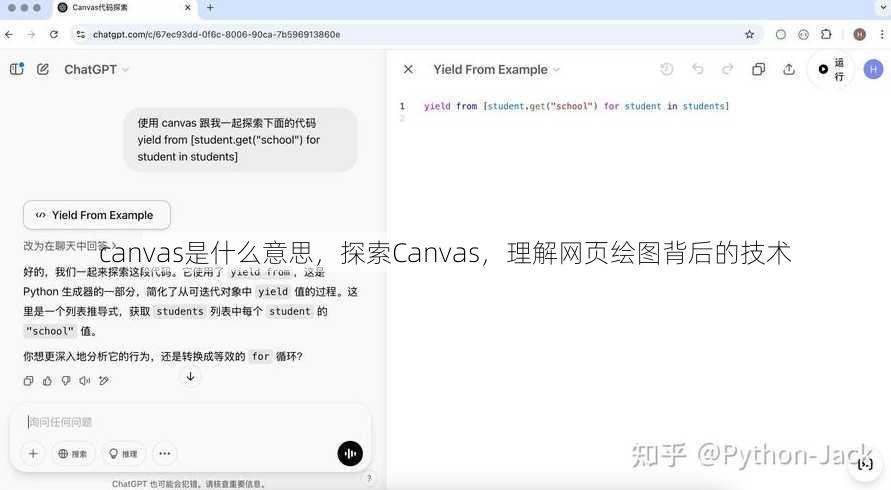Click code line 1 in the canvas editor
891x490 pixels.
pyautogui.click(x=576, y=106)
